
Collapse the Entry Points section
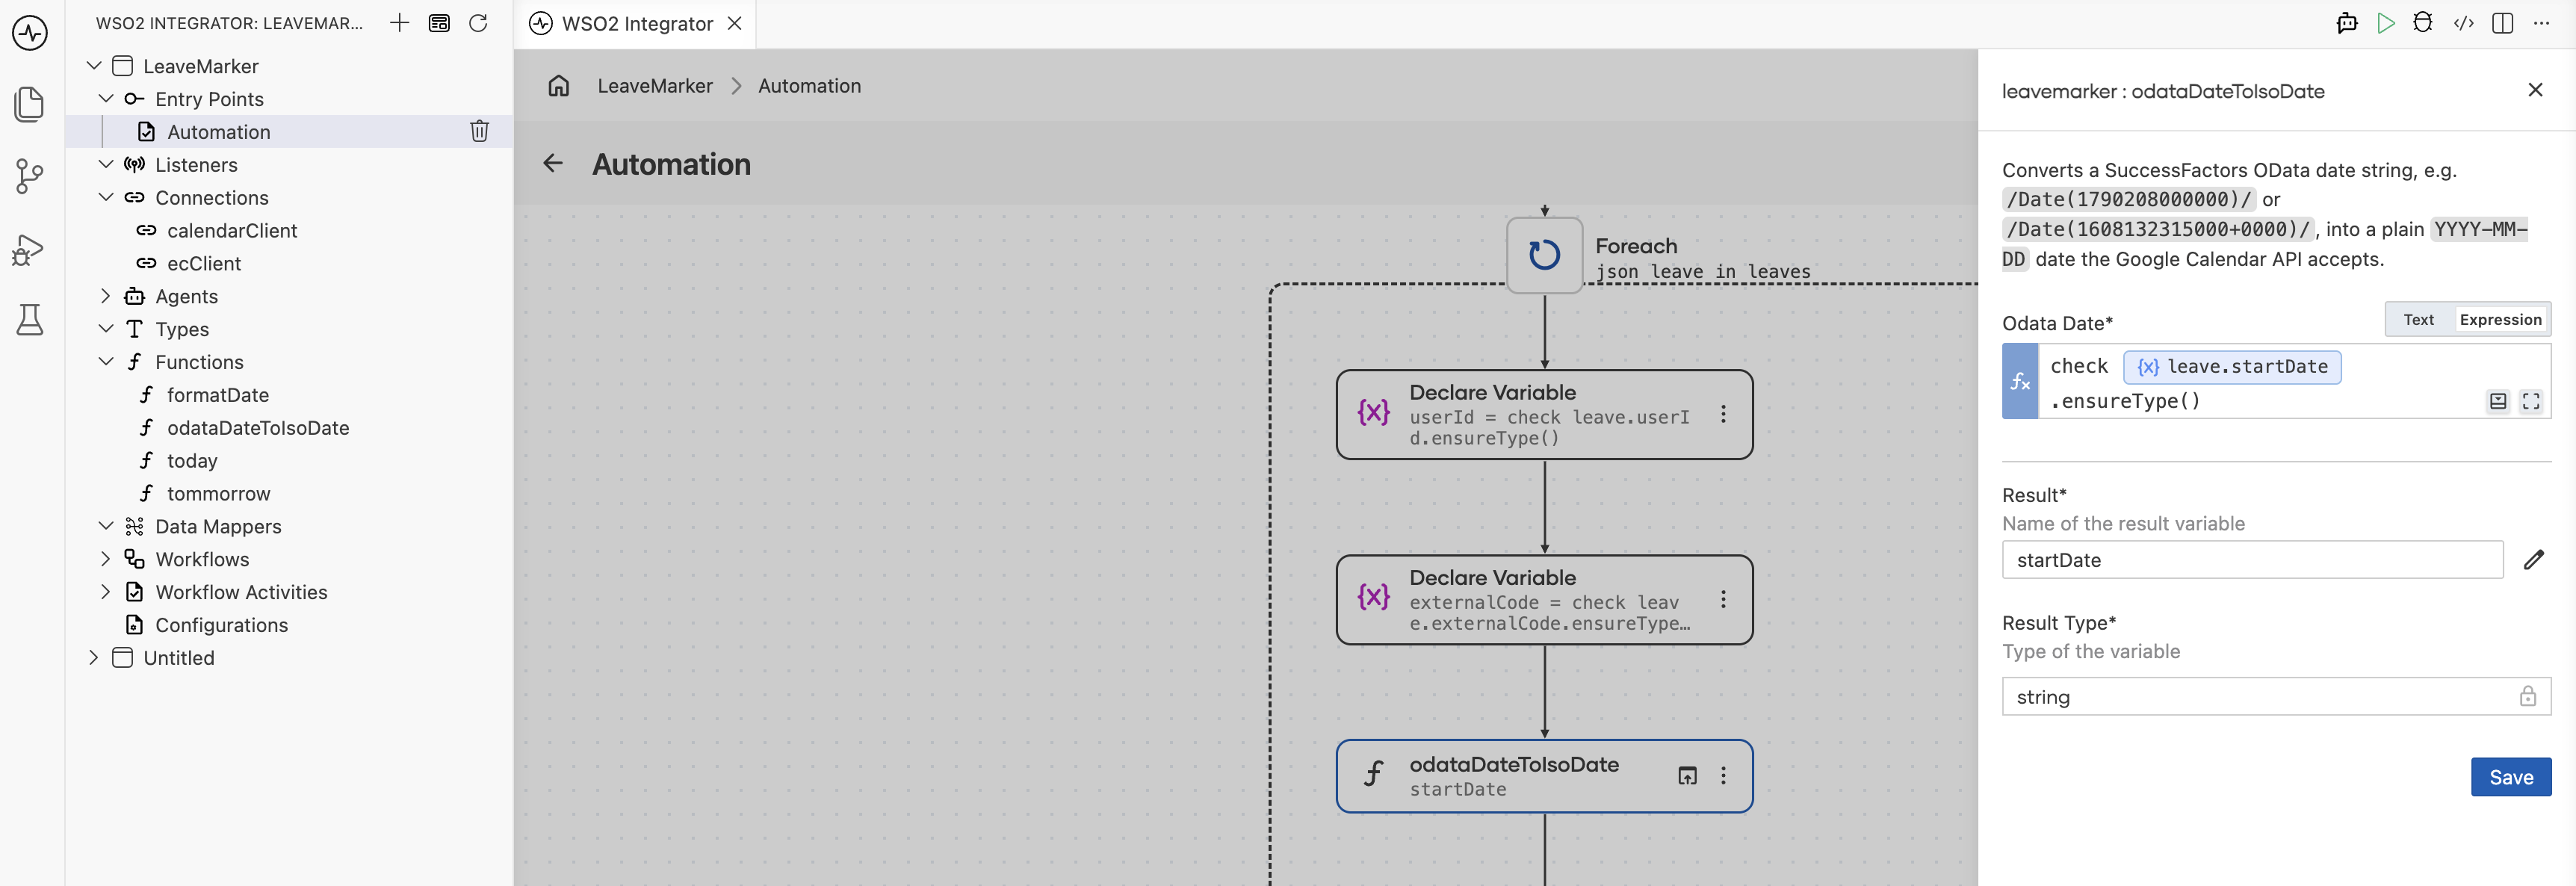[106, 99]
